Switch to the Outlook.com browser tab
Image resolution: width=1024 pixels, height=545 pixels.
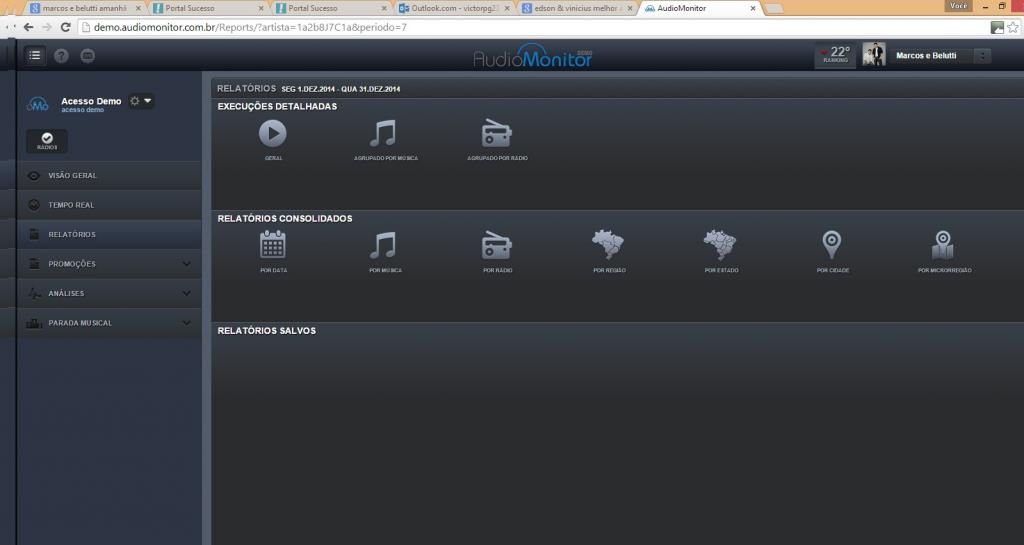tap(450, 8)
